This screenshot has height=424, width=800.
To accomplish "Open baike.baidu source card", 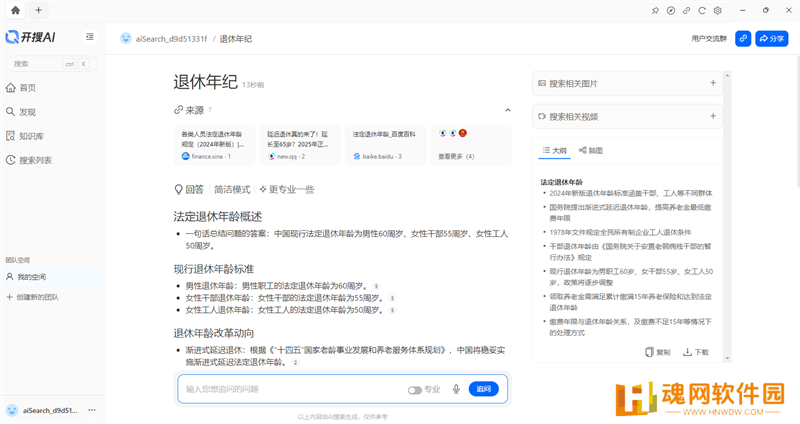I will coord(385,145).
